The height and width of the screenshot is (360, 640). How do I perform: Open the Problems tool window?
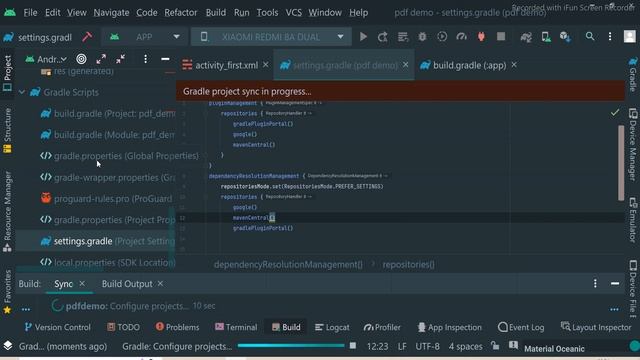pyautogui.click(x=177, y=327)
